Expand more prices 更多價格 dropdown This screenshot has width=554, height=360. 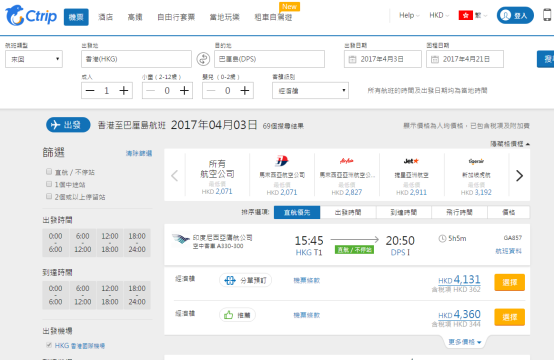tap(465, 342)
